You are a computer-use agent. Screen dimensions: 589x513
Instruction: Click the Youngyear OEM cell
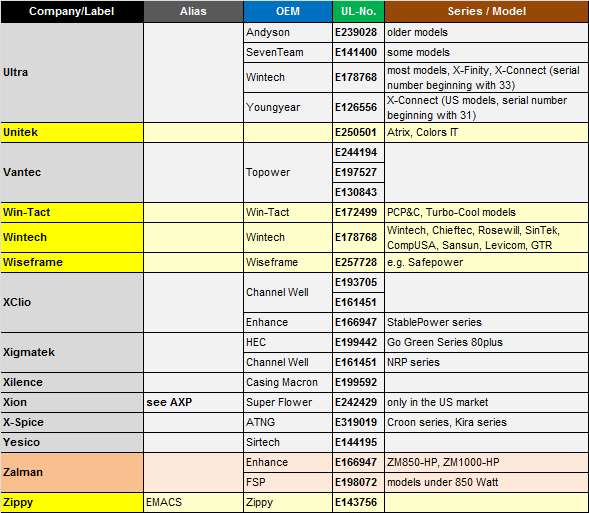(x=288, y=107)
